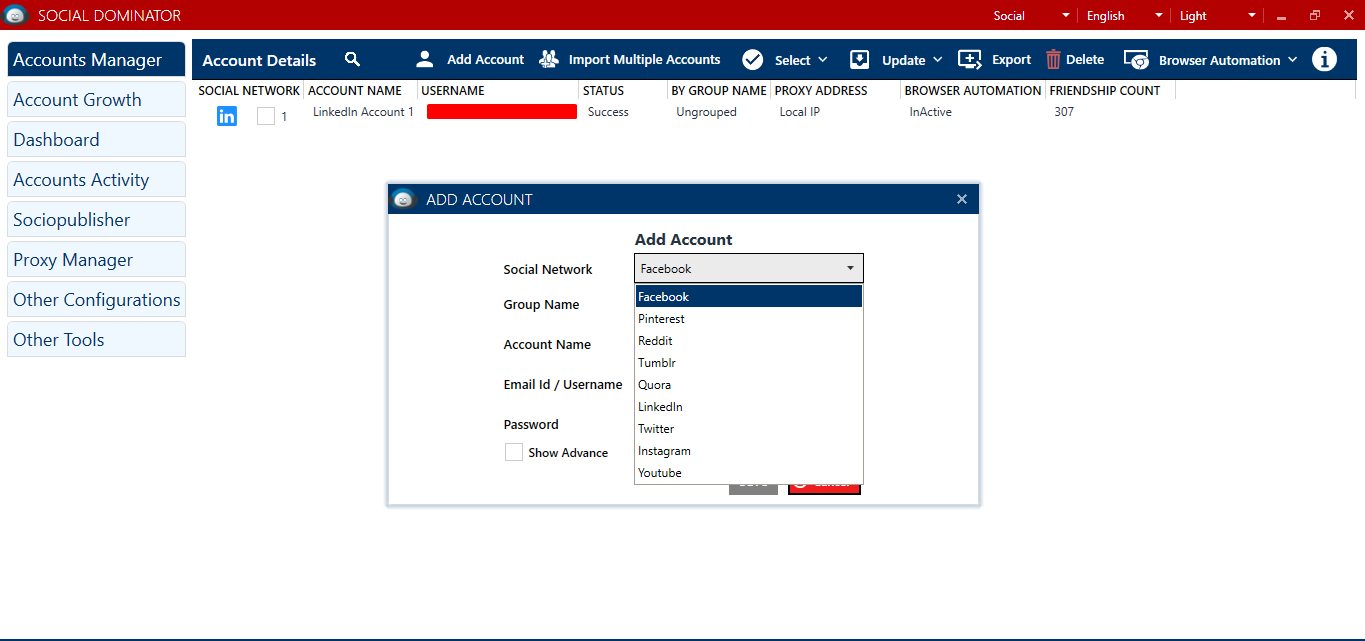Open the English language dropdown
1365x641 pixels.
(1125, 15)
